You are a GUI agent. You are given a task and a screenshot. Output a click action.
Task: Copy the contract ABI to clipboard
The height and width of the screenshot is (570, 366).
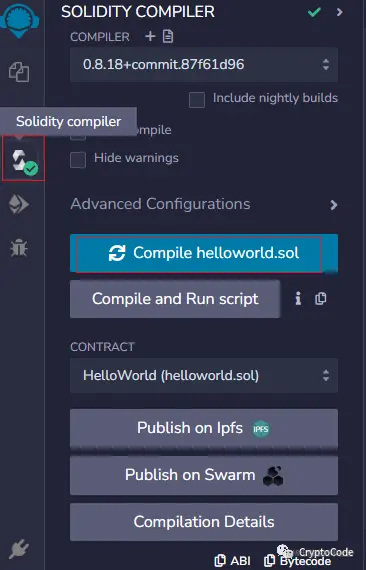(x=232, y=561)
